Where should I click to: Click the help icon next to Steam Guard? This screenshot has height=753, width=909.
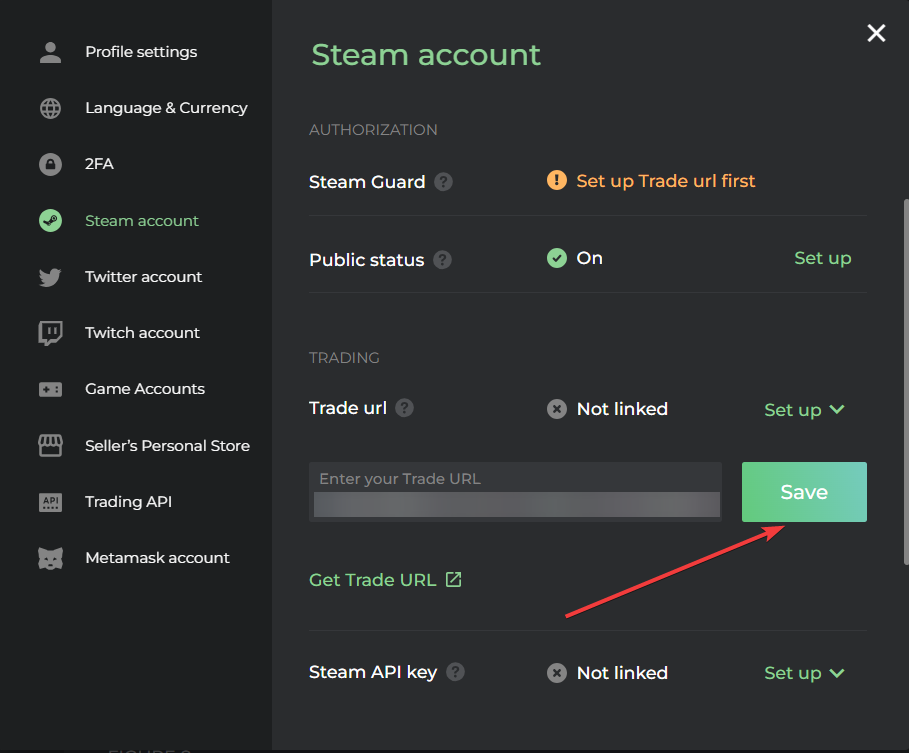pos(443,182)
